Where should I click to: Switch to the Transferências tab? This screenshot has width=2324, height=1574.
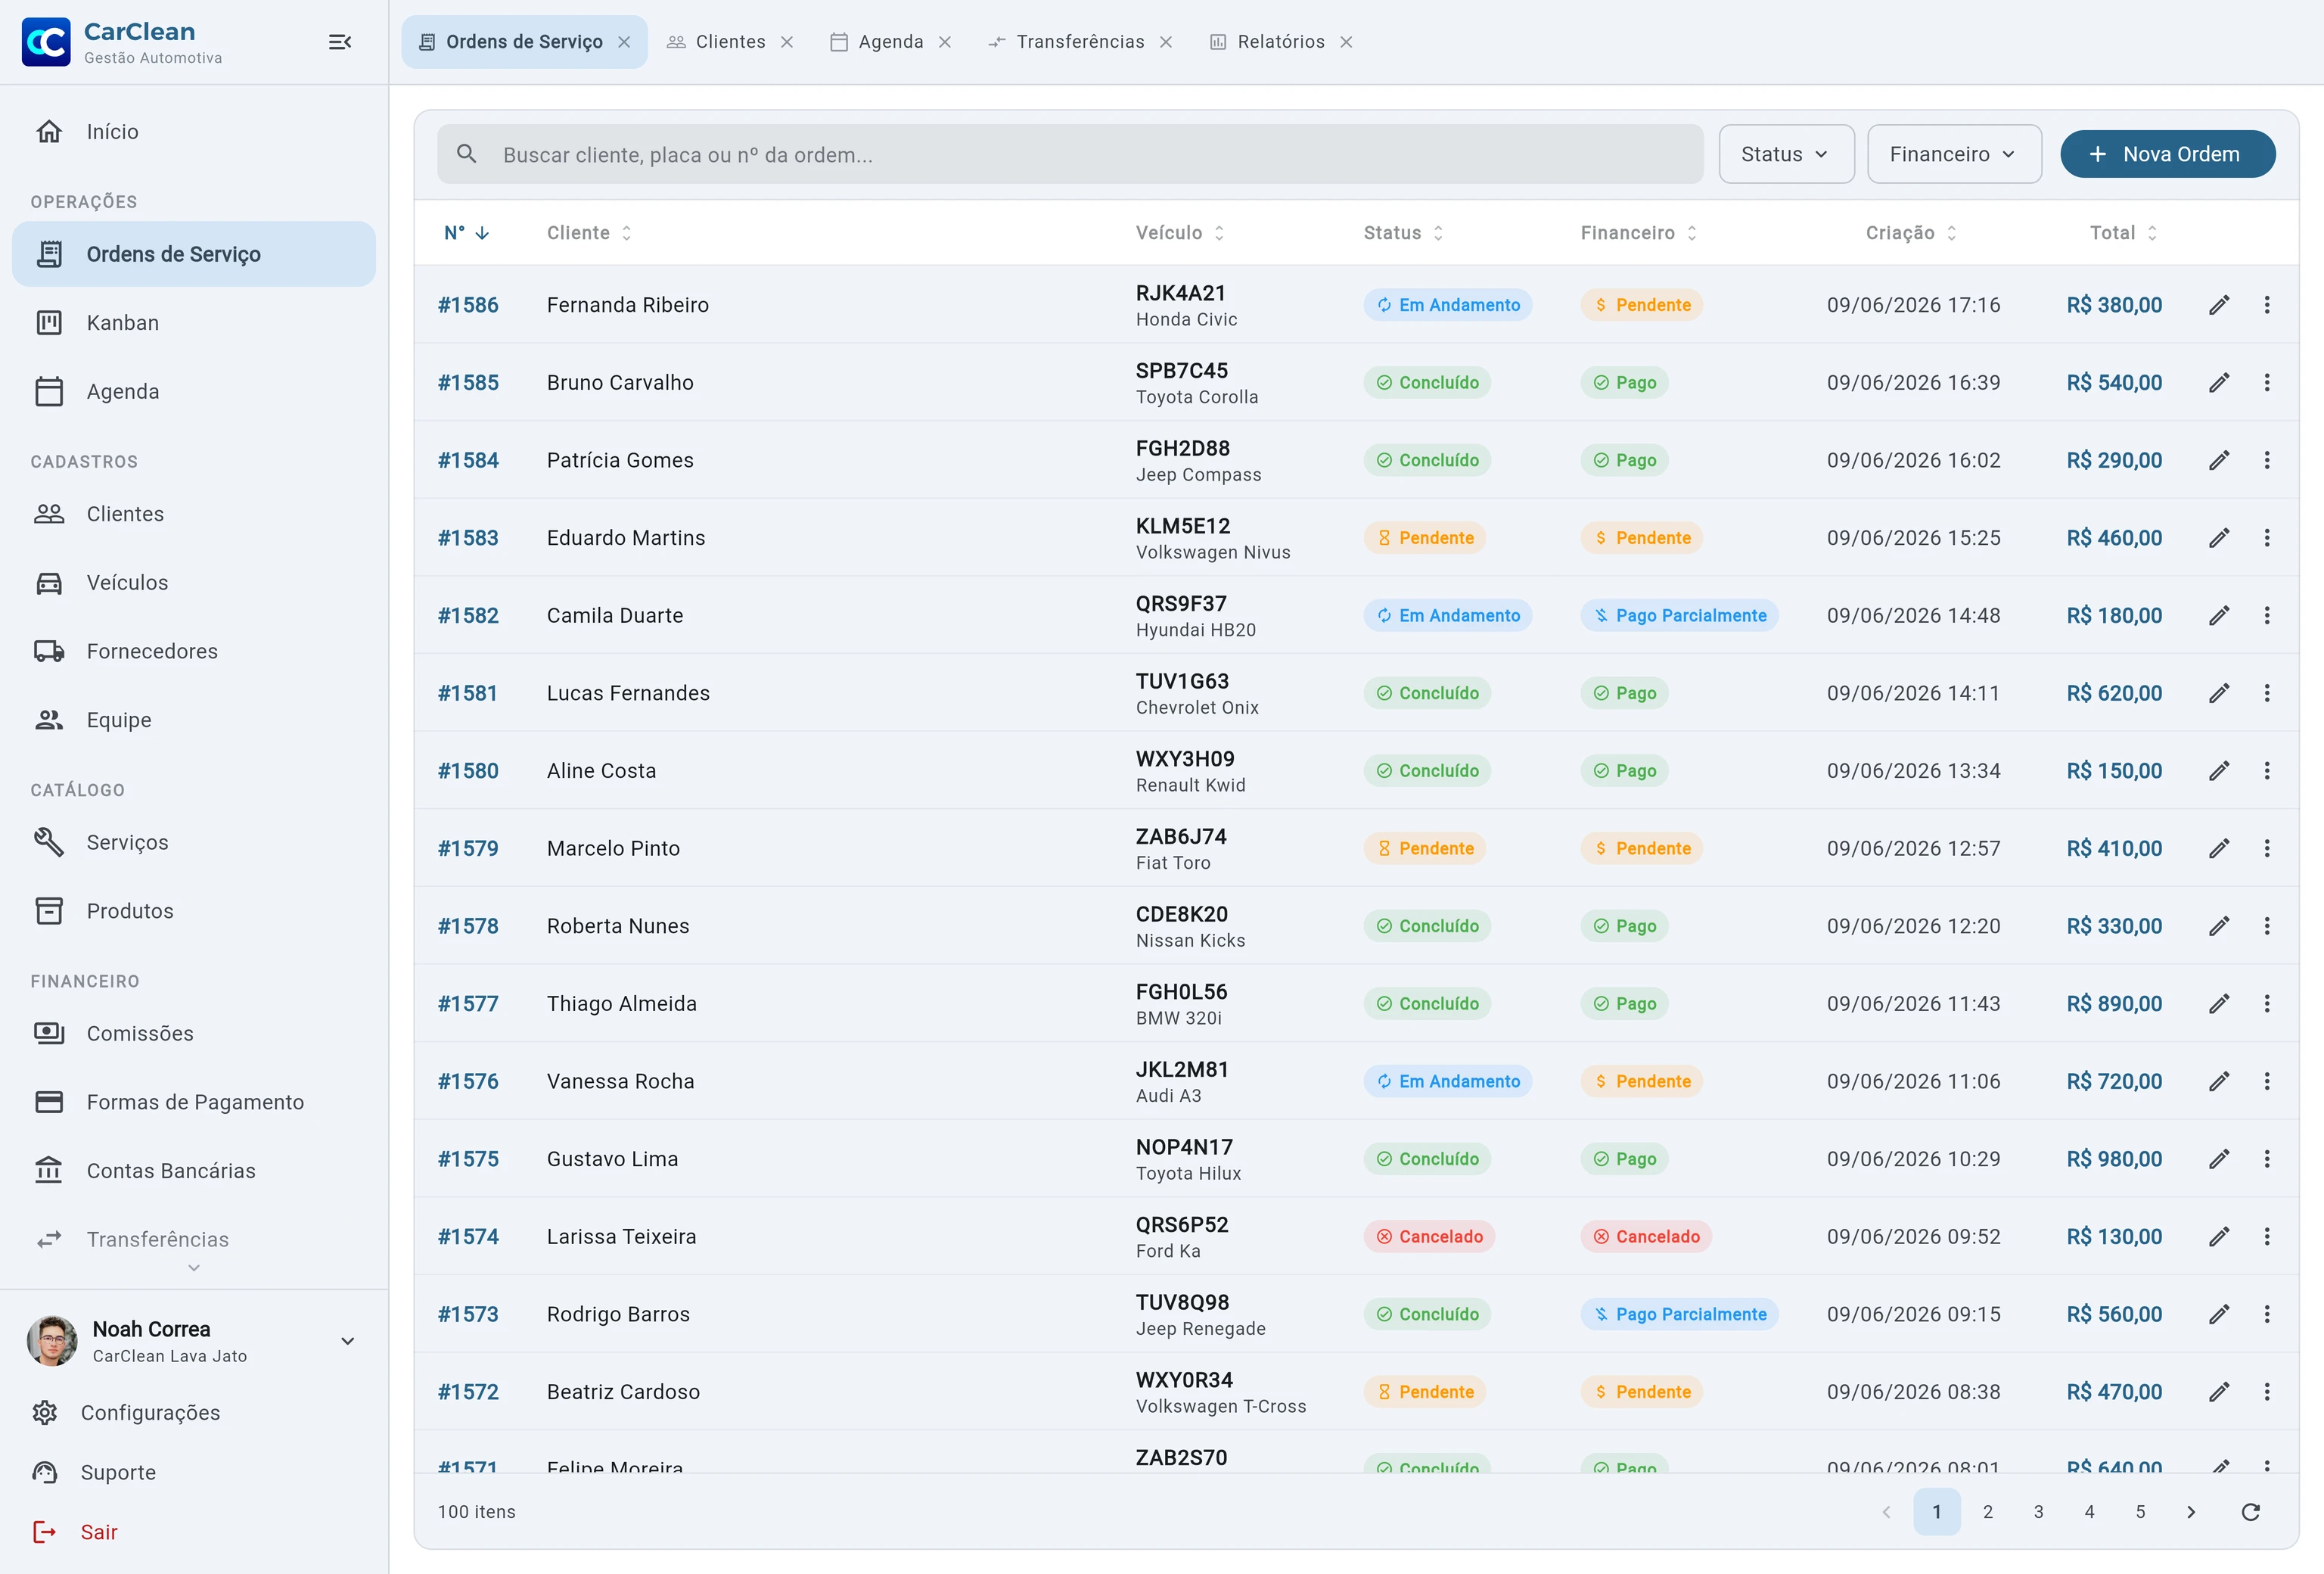[1079, 42]
